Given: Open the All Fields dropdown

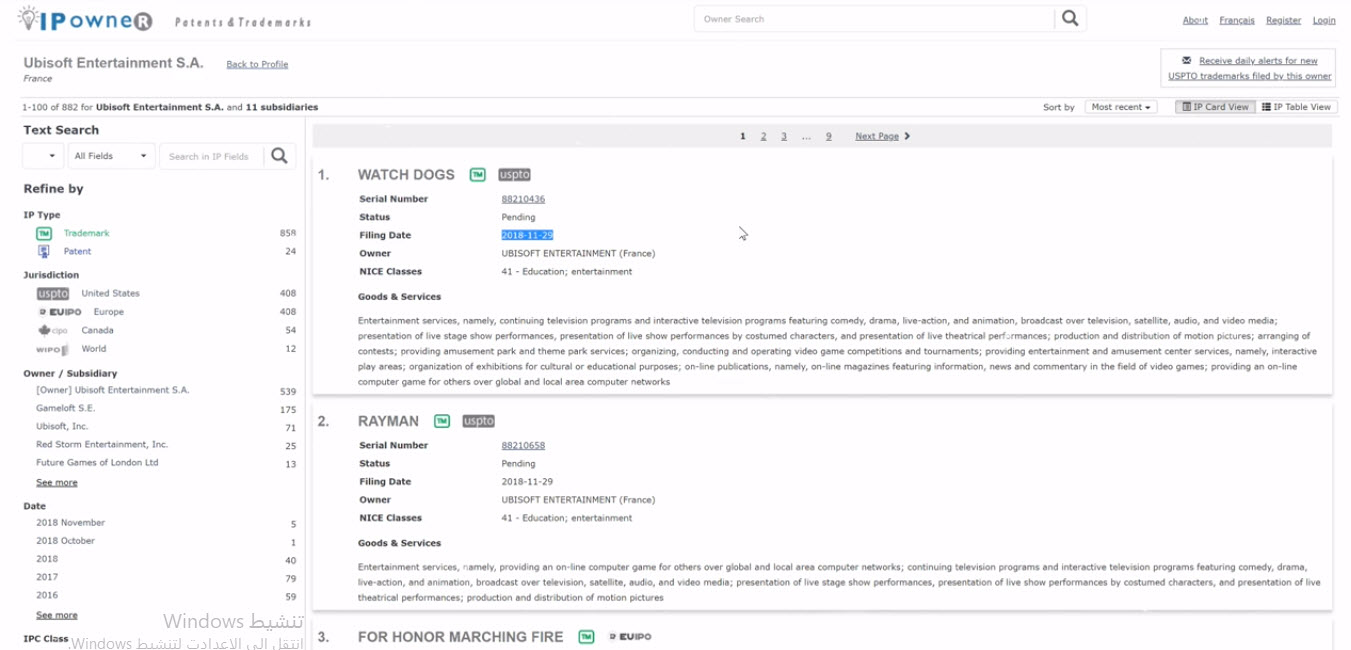Looking at the screenshot, I should click(112, 156).
